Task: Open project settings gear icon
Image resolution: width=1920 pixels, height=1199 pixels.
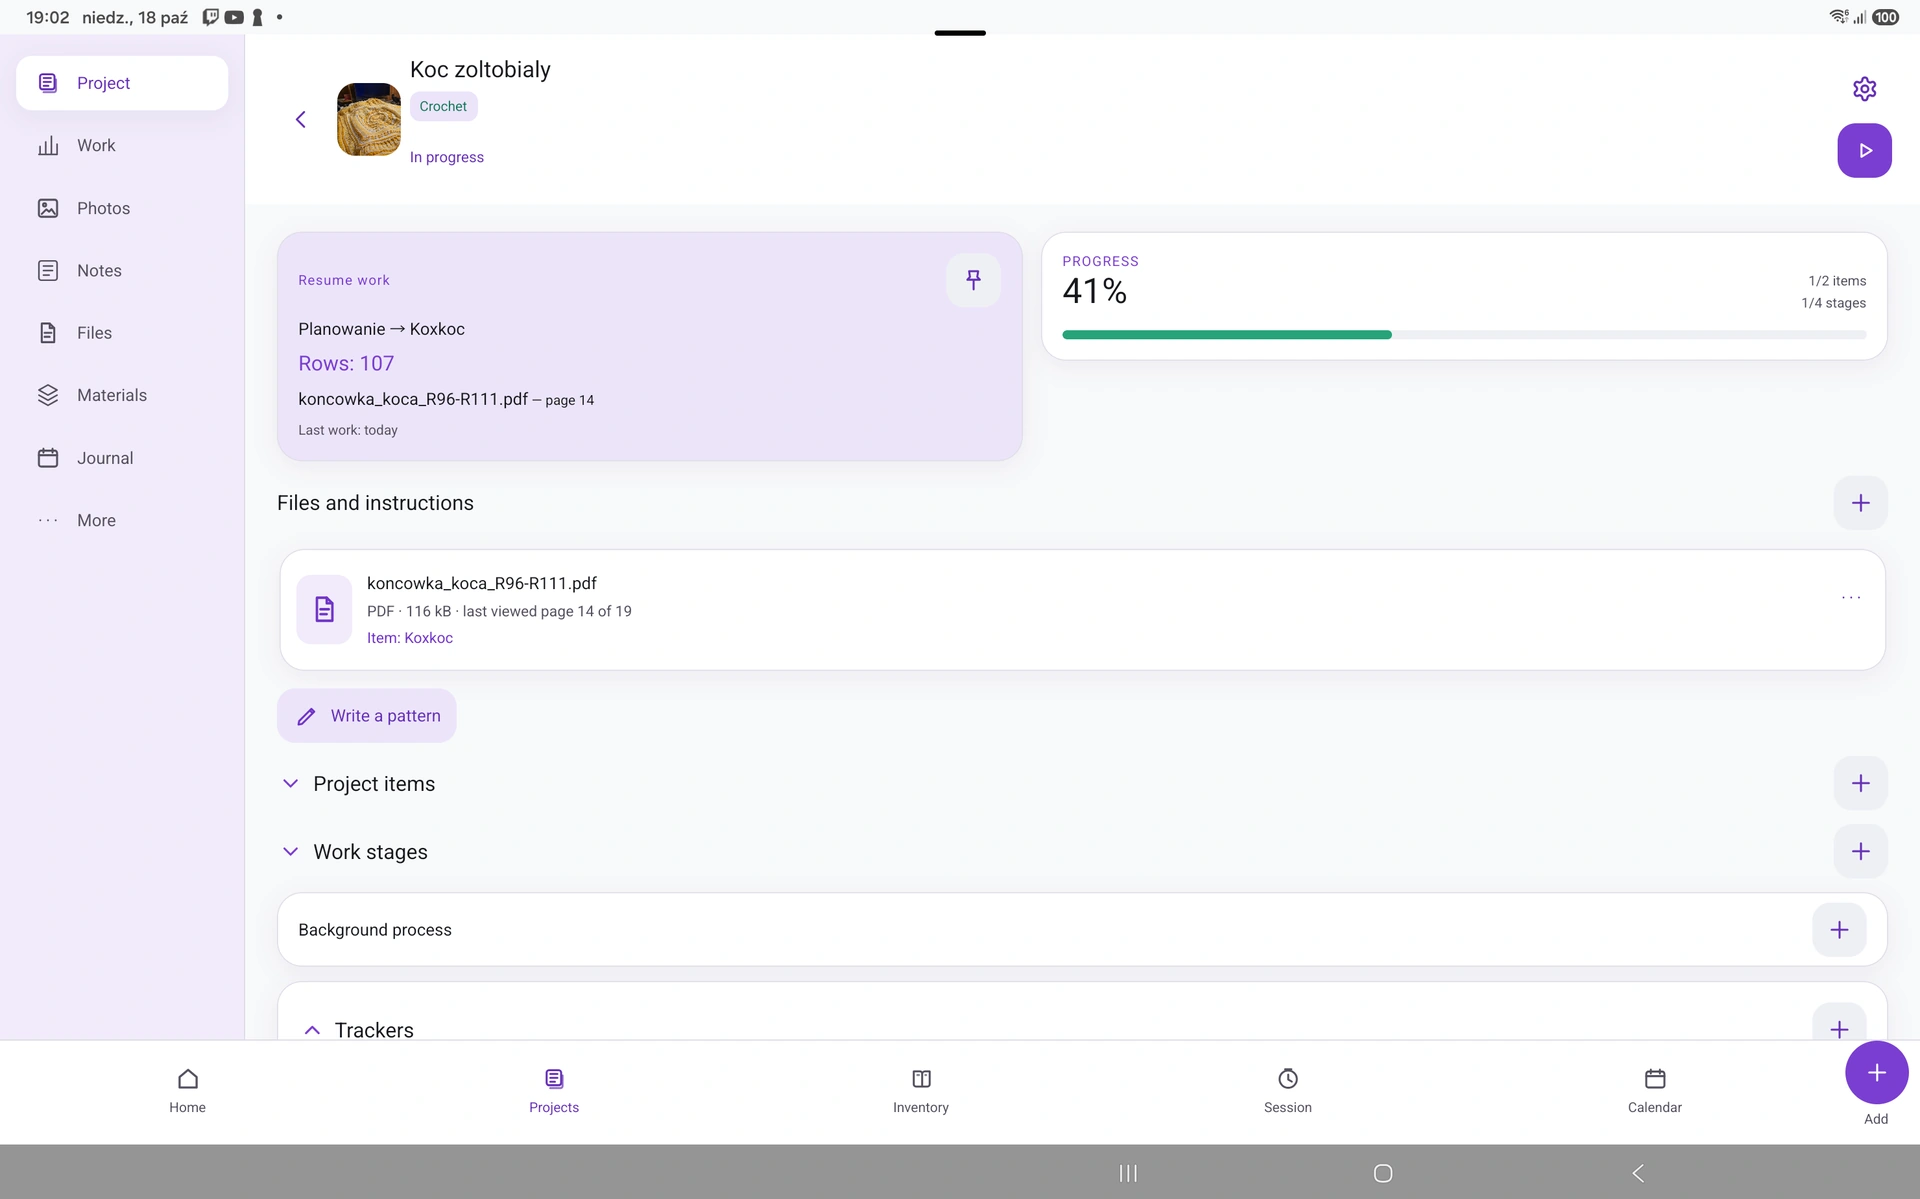Action: pos(1864,89)
